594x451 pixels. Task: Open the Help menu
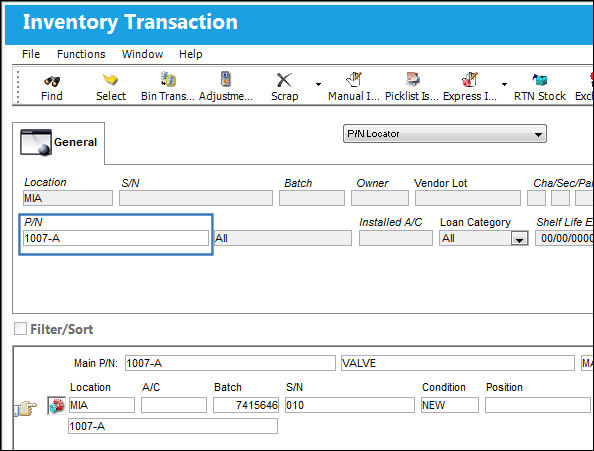(191, 54)
